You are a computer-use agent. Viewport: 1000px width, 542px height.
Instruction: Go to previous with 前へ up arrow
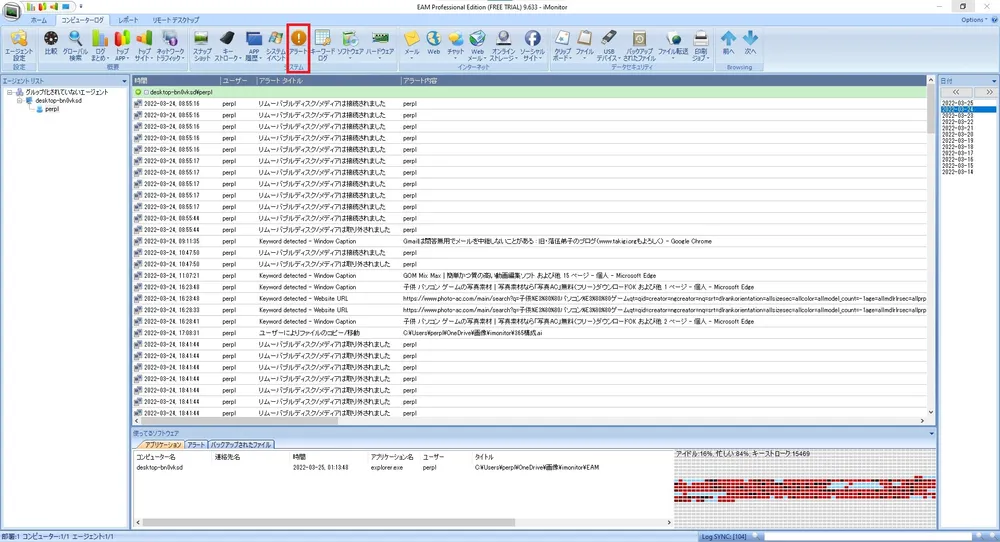(x=728, y=42)
